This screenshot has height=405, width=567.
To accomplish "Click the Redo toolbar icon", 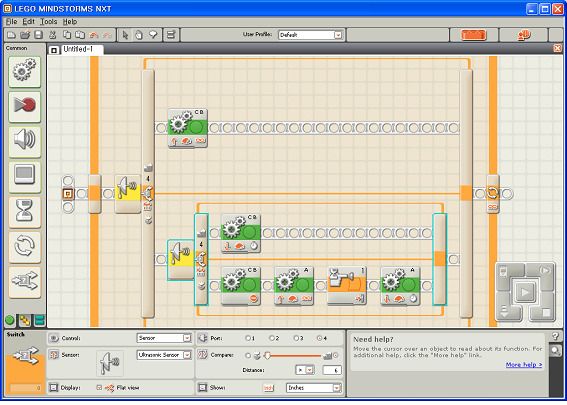I will tap(107, 35).
